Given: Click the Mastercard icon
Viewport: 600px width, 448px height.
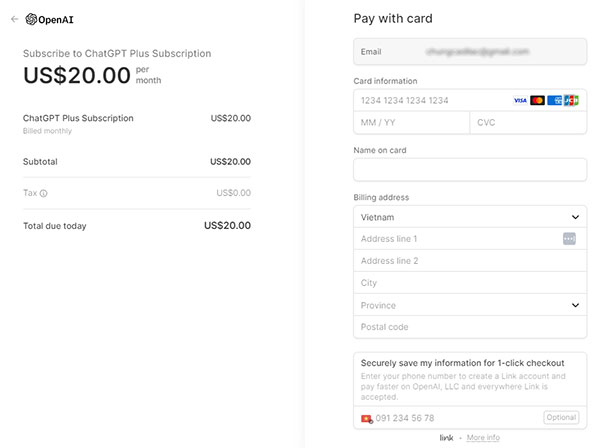Looking at the screenshot, I should click(537, 101).
